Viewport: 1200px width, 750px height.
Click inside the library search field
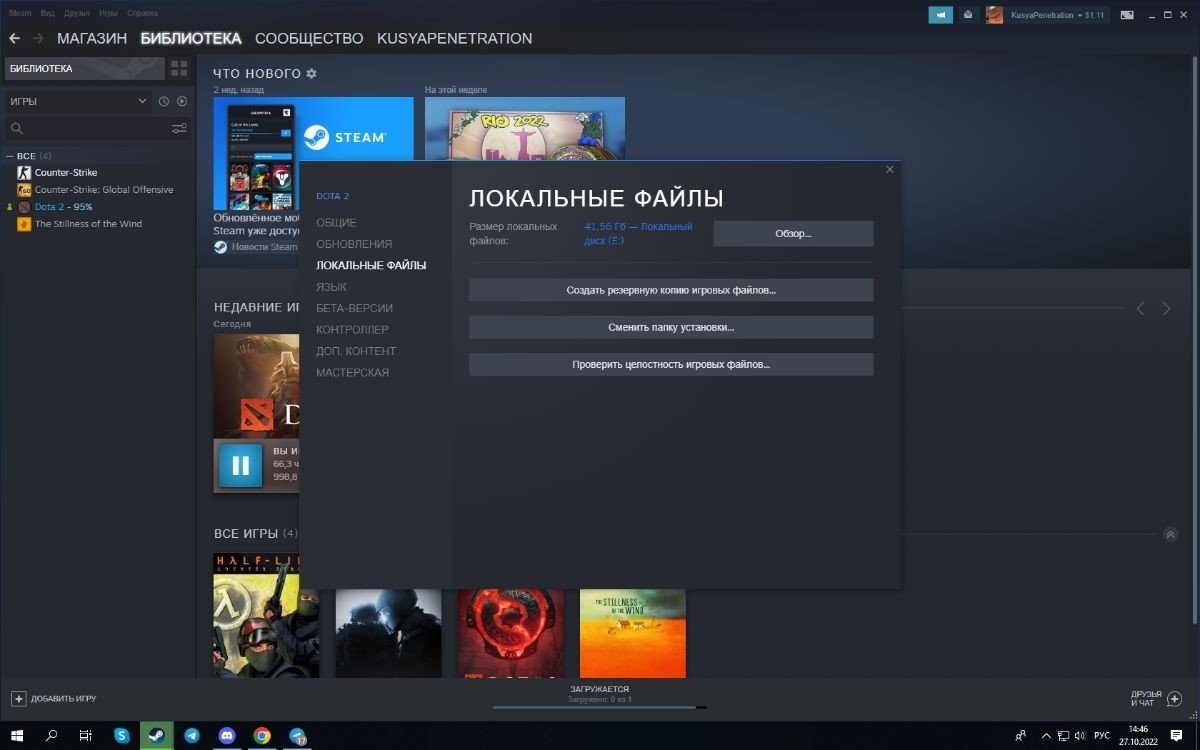[x=97, y=128]
